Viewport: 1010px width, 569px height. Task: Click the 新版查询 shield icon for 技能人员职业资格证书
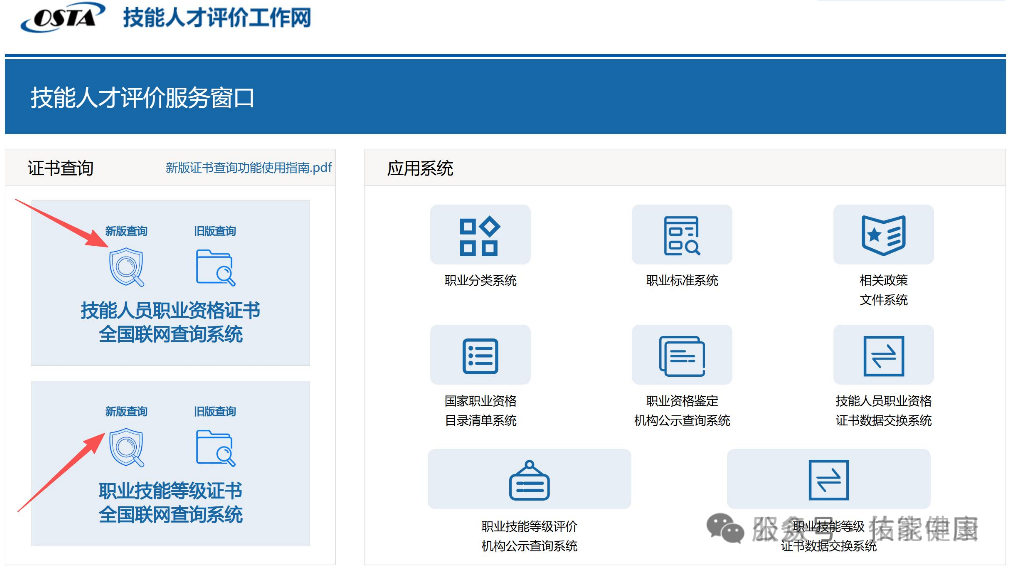[x=126, y=267]
